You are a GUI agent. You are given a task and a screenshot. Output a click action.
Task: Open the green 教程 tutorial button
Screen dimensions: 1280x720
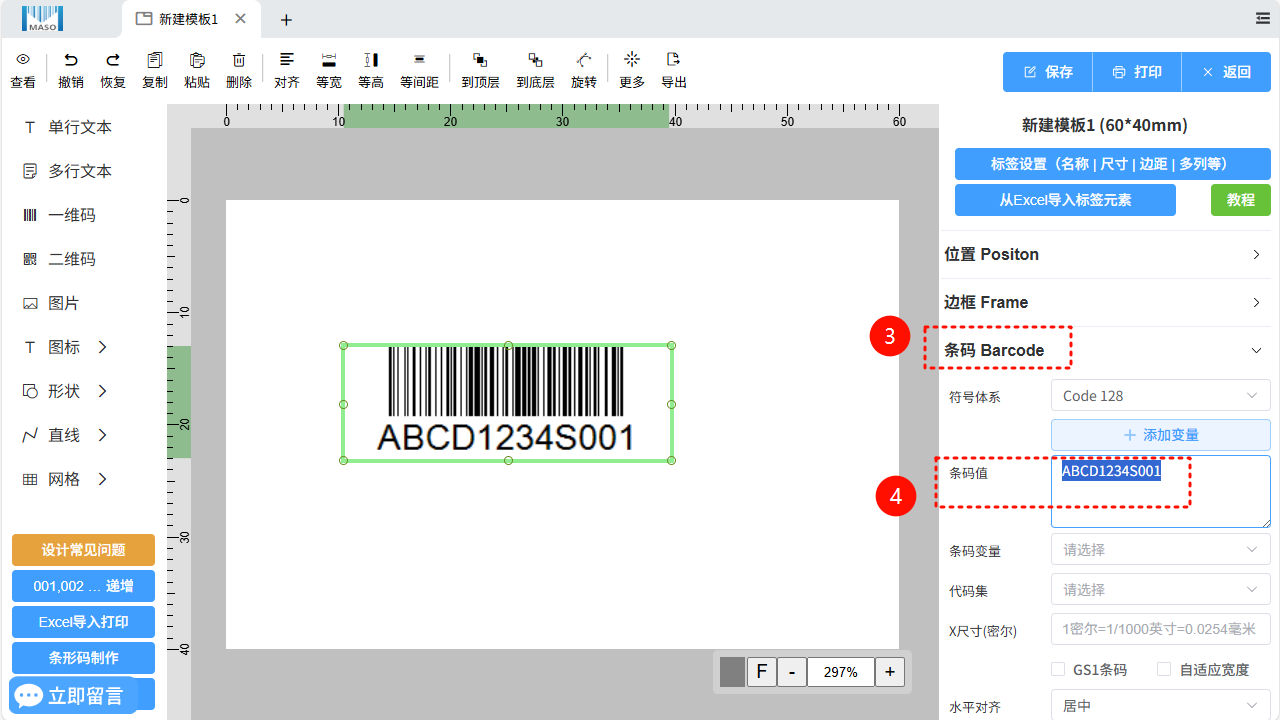pos(1241,200)
